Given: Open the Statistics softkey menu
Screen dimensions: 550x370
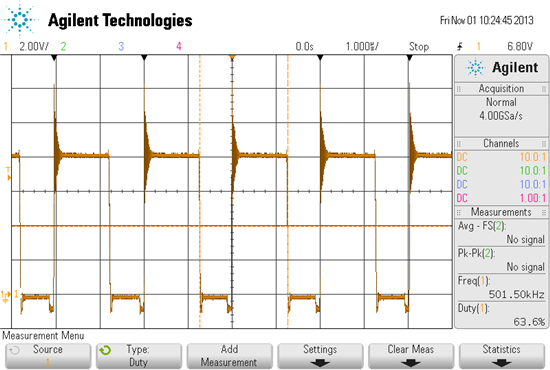Looking at the screenshot, I should pyautogui.click(x=502, y=356).
